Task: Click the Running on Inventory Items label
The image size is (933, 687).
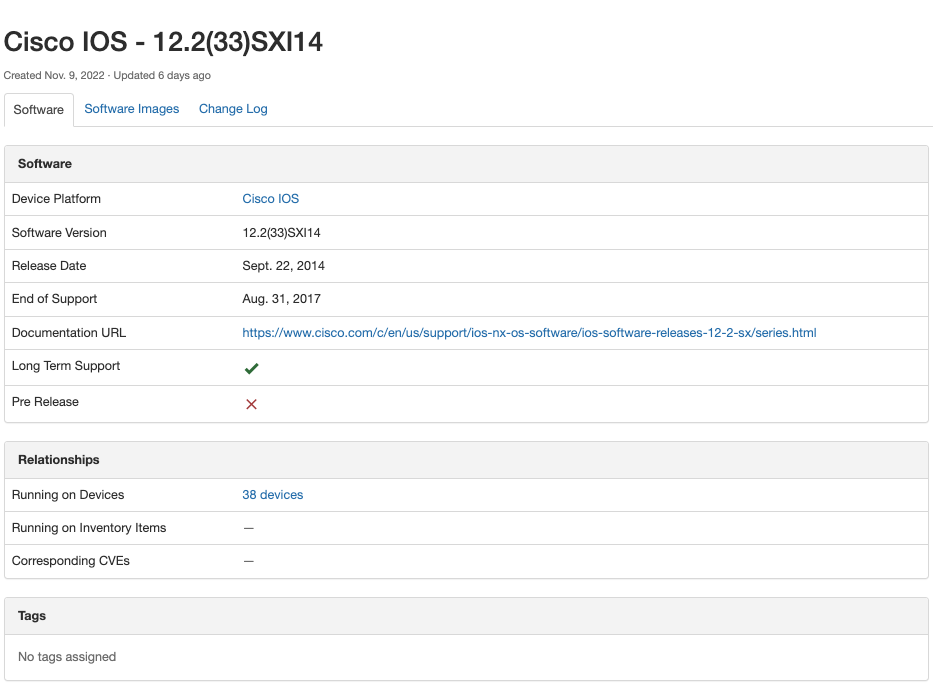Action: 89,528
